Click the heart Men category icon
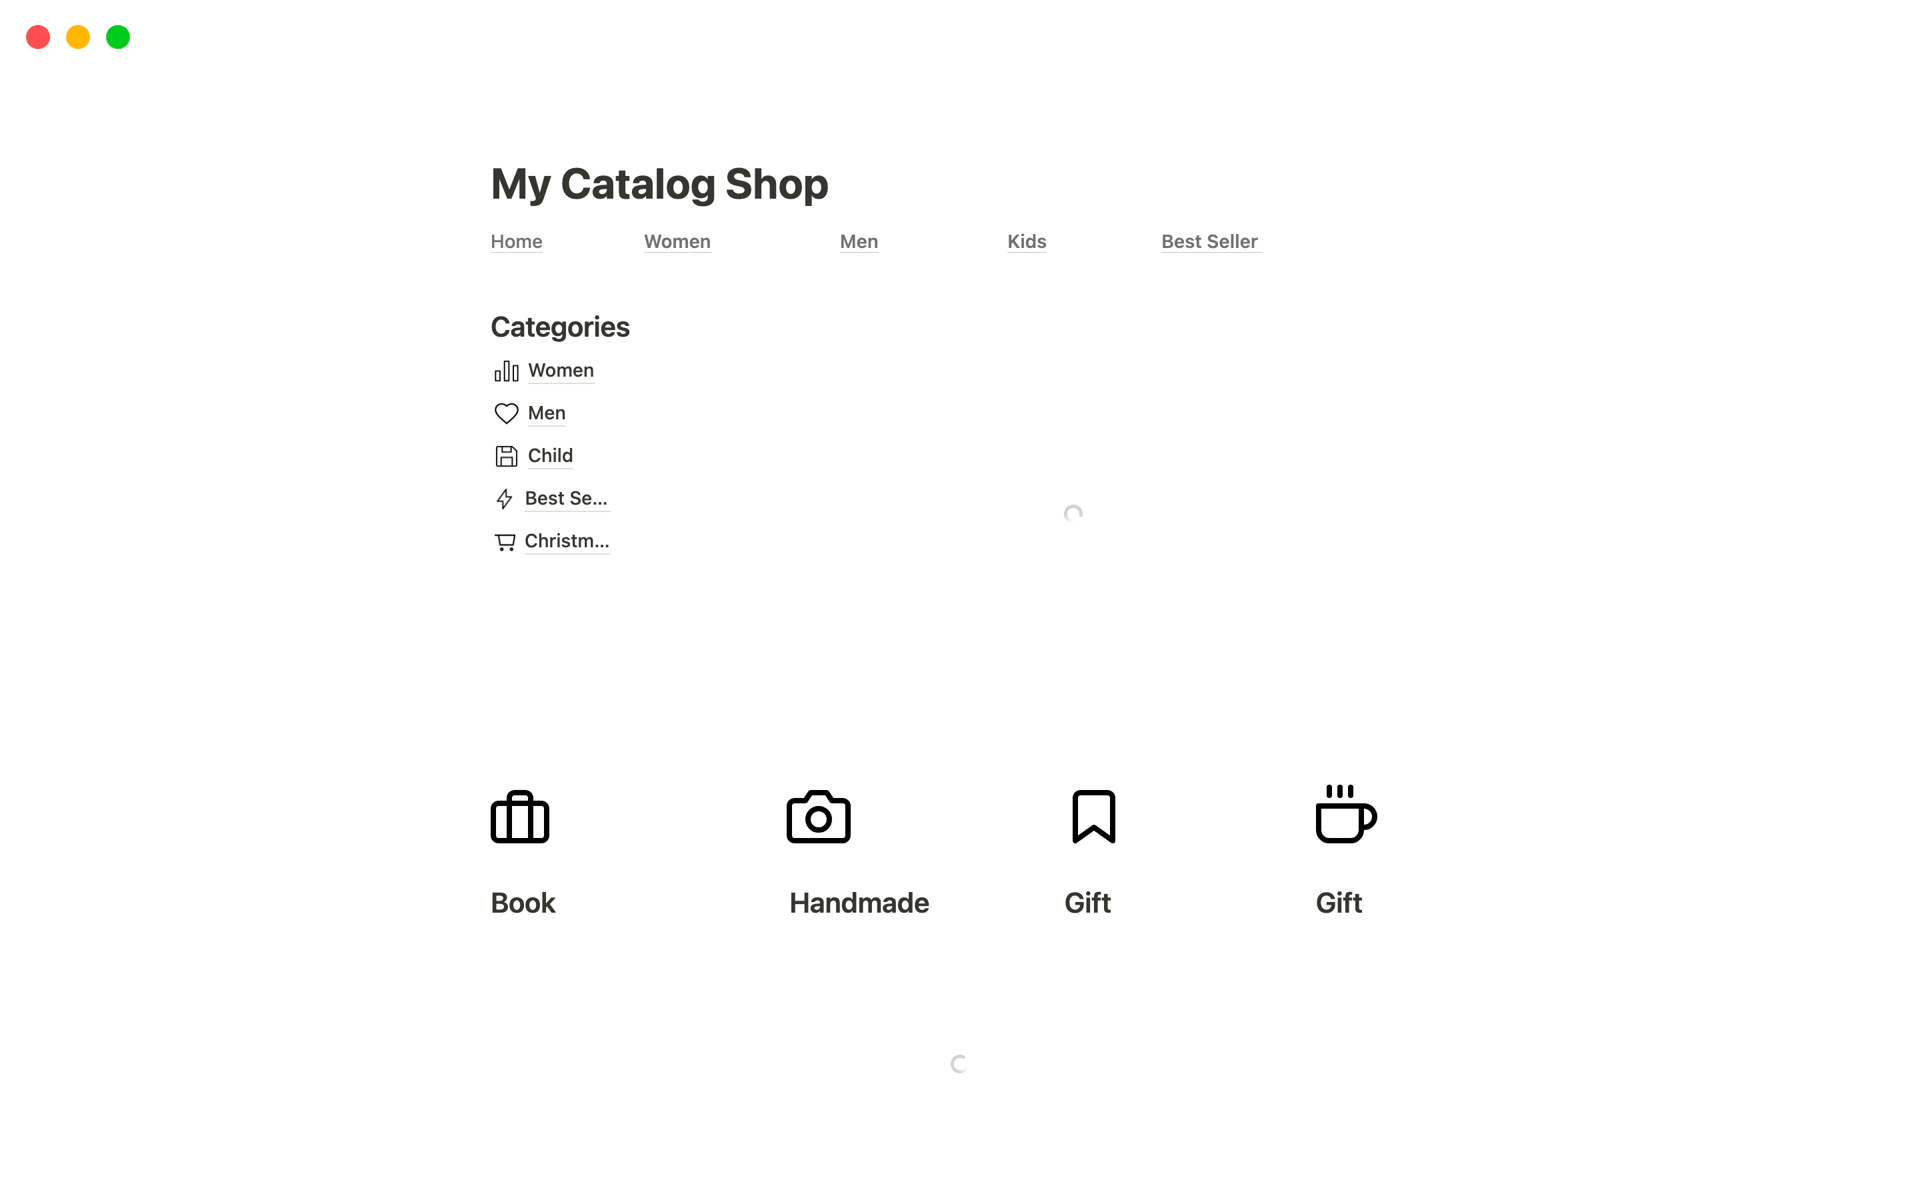Screen dimensions: 1920x1200 [x=506, y=412]
